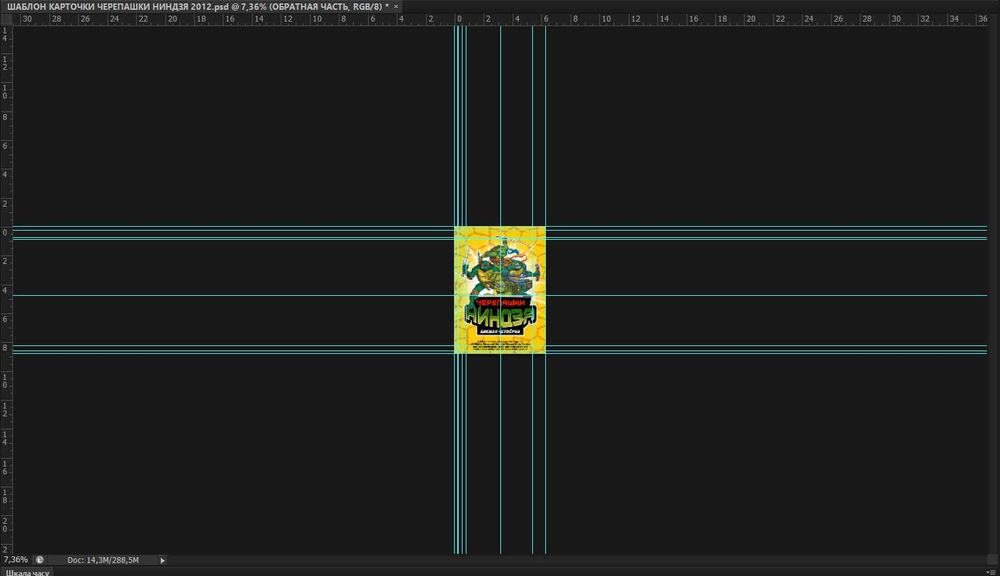Click the leftmost 30 mark on horizontal ruler
The width and height of the screenshot is (1000, 576).
27,19
